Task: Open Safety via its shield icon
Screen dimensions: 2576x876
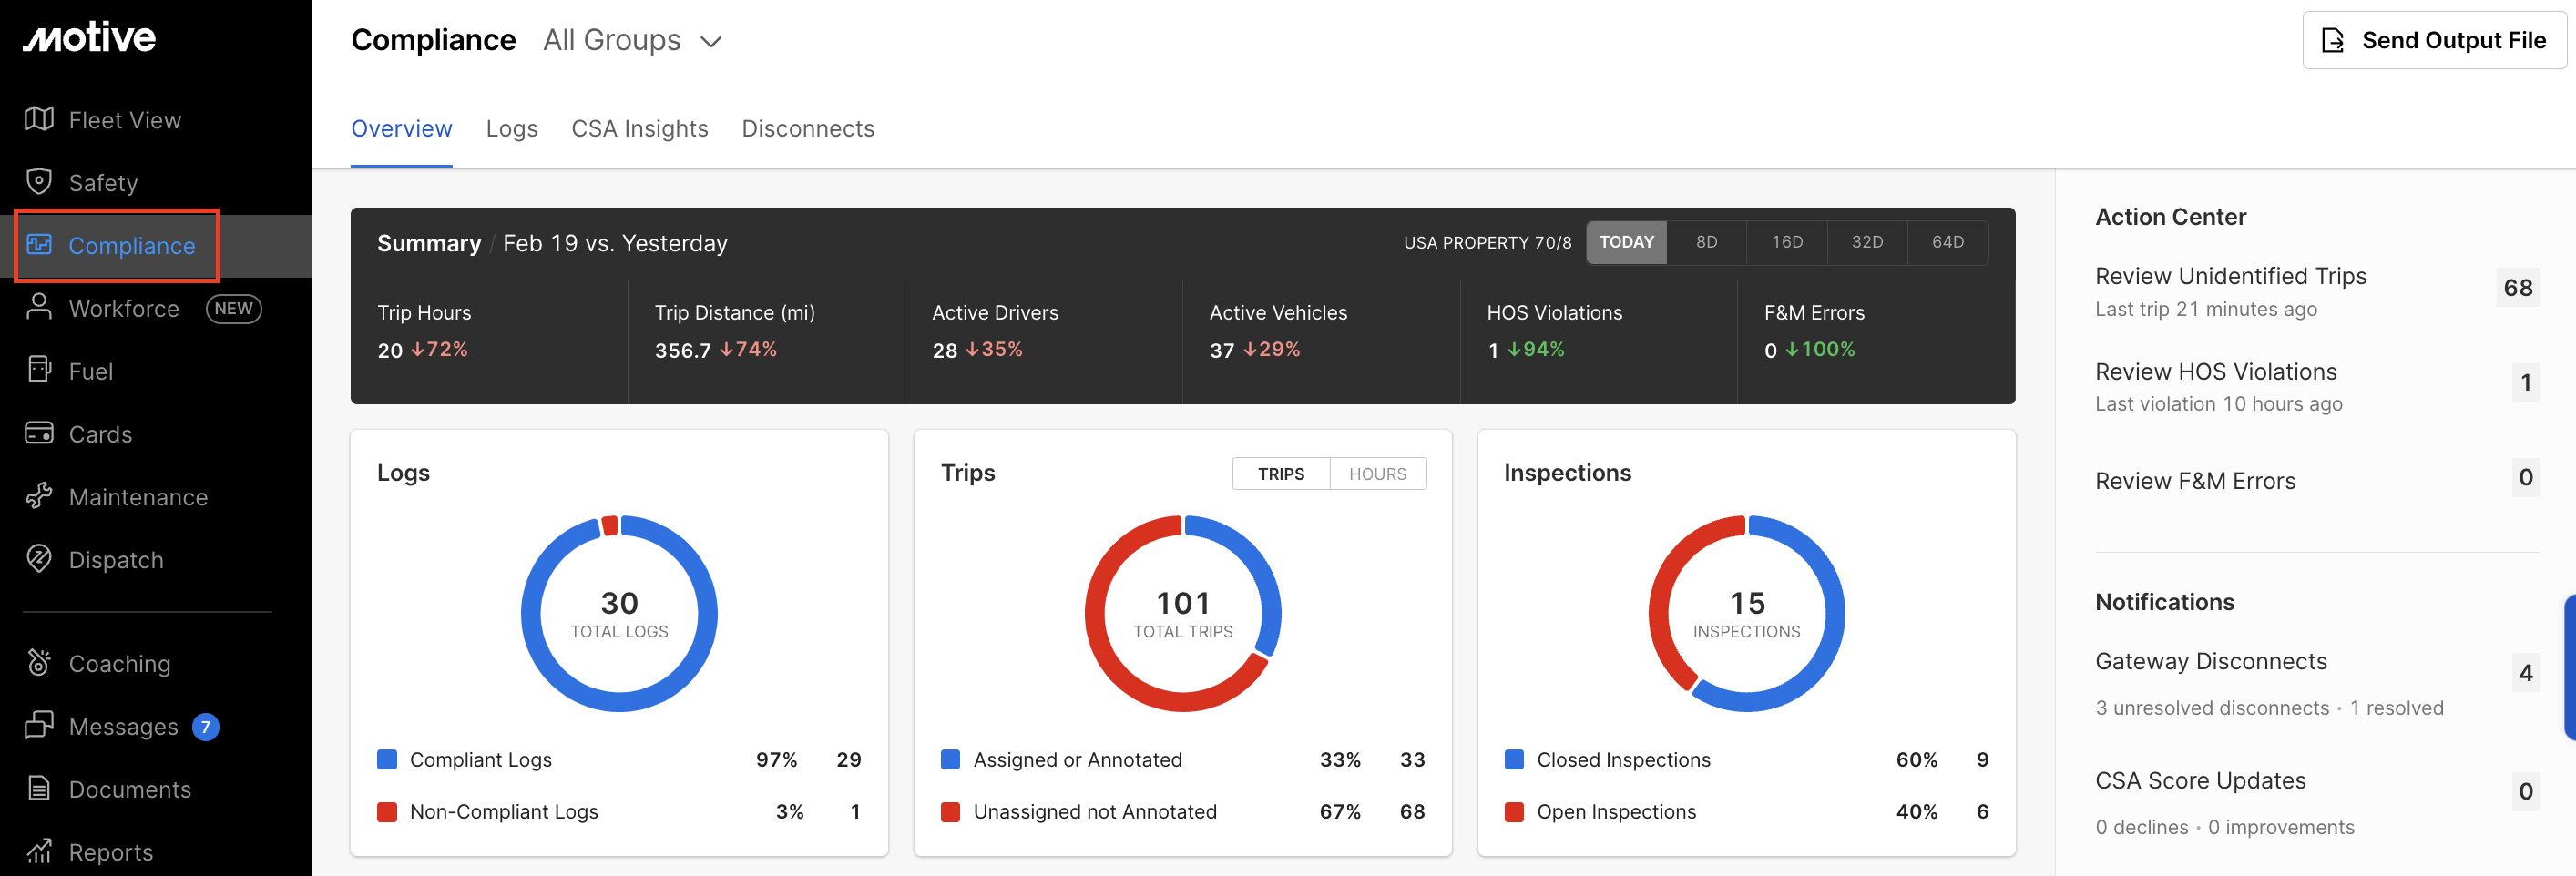Action: click(39, 182)
